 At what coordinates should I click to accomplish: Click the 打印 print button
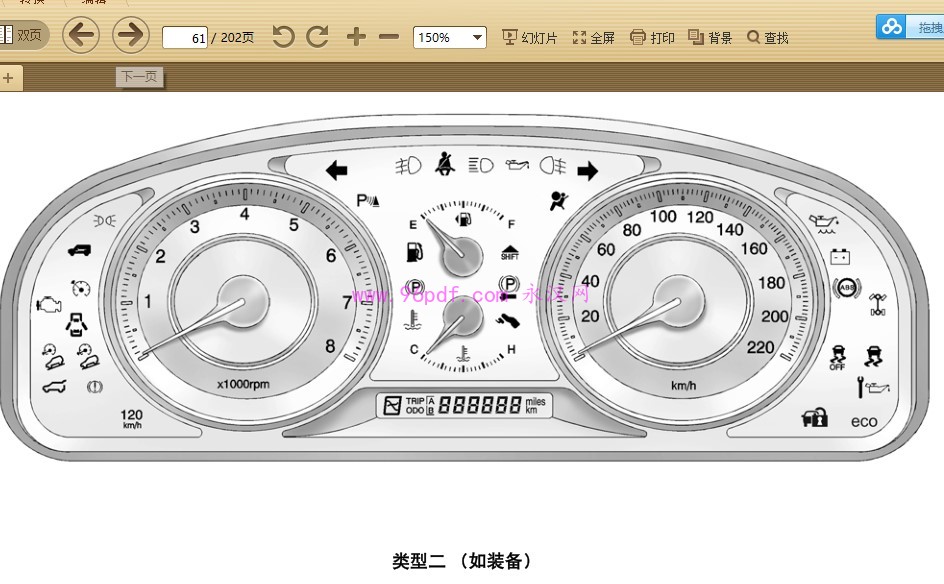(652, 38)
